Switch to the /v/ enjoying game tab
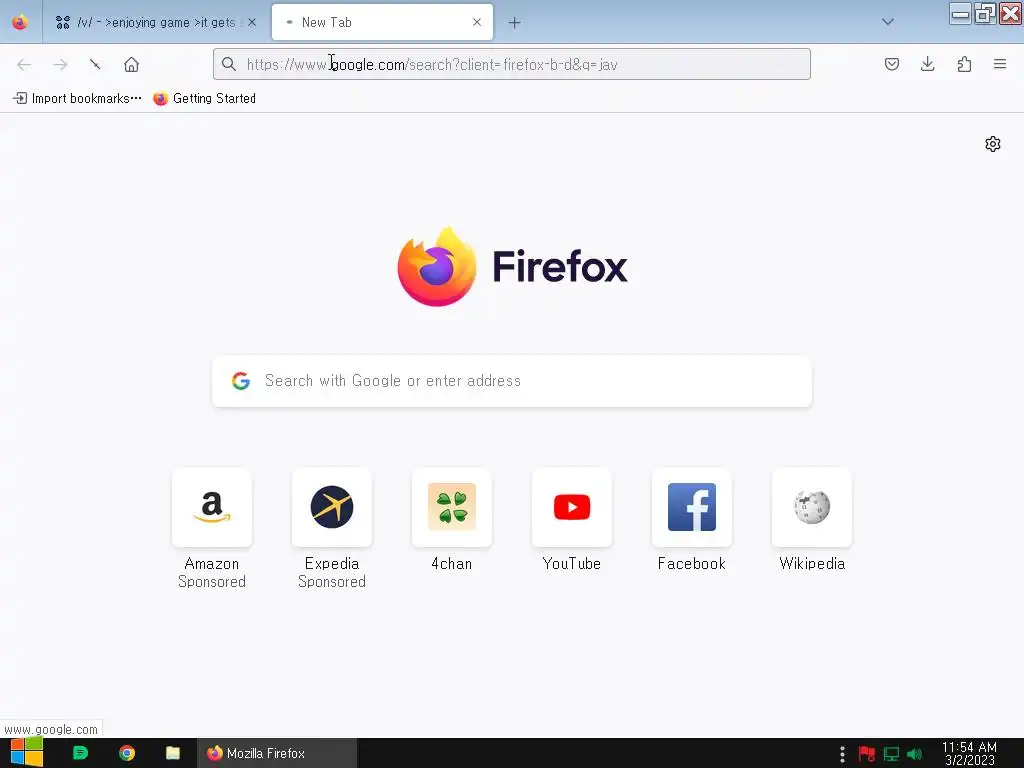This screenshot has height=768, width=1024. [x=155, y=22]
